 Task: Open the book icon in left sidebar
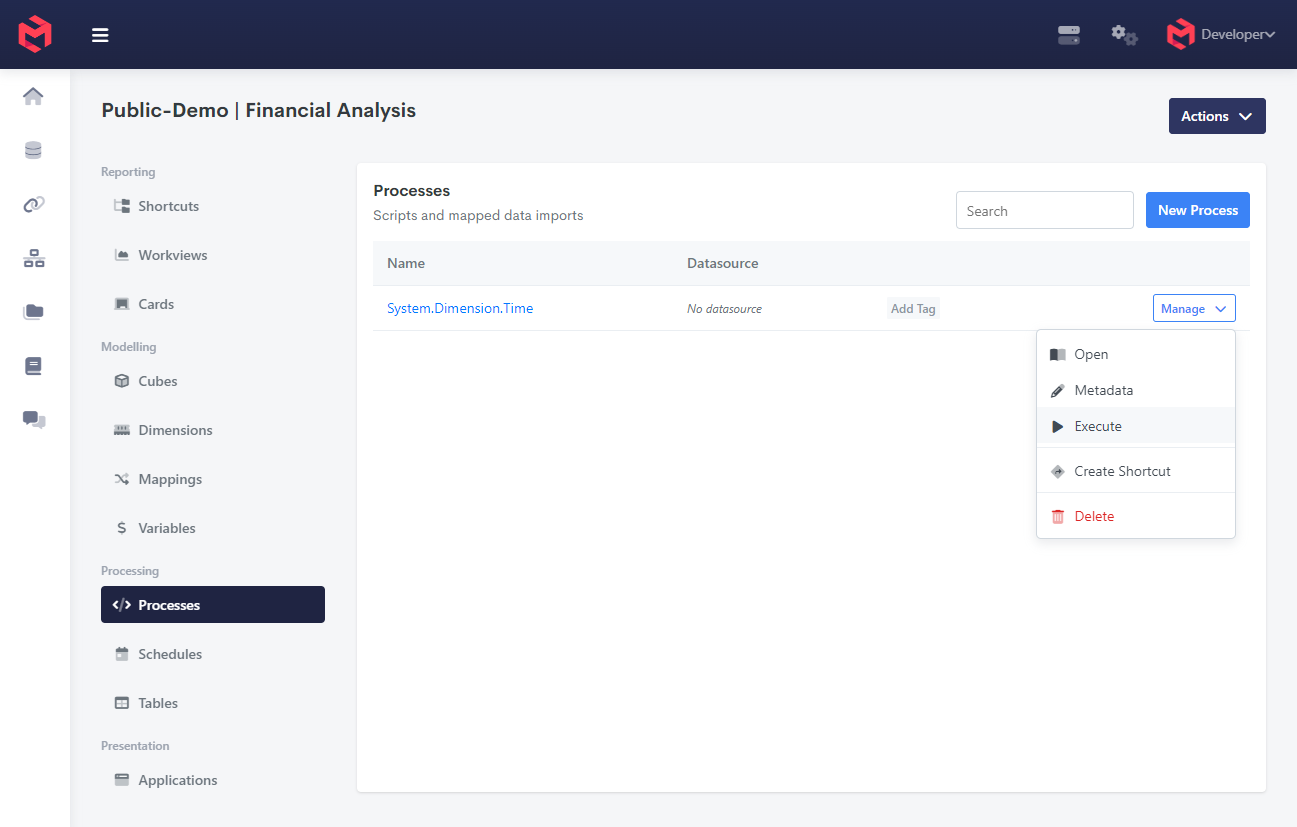pyautogui.click(x=34, y=366)
